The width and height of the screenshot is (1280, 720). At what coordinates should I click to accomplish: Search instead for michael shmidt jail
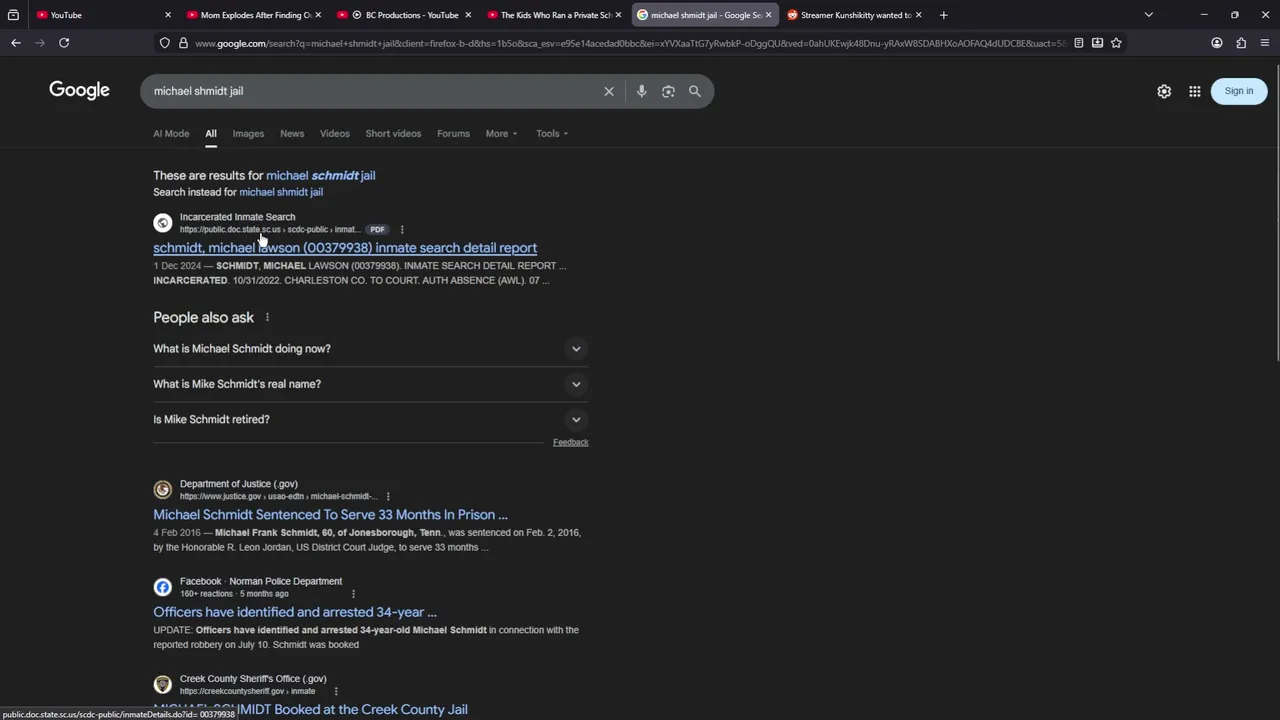pos(281,192)
